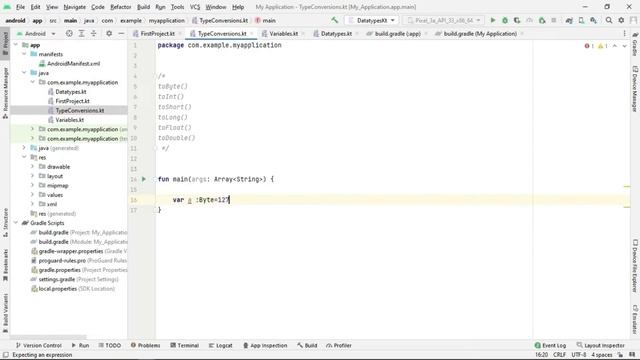Hide the project panel with minus icon
640x360 pixels.
121,33
